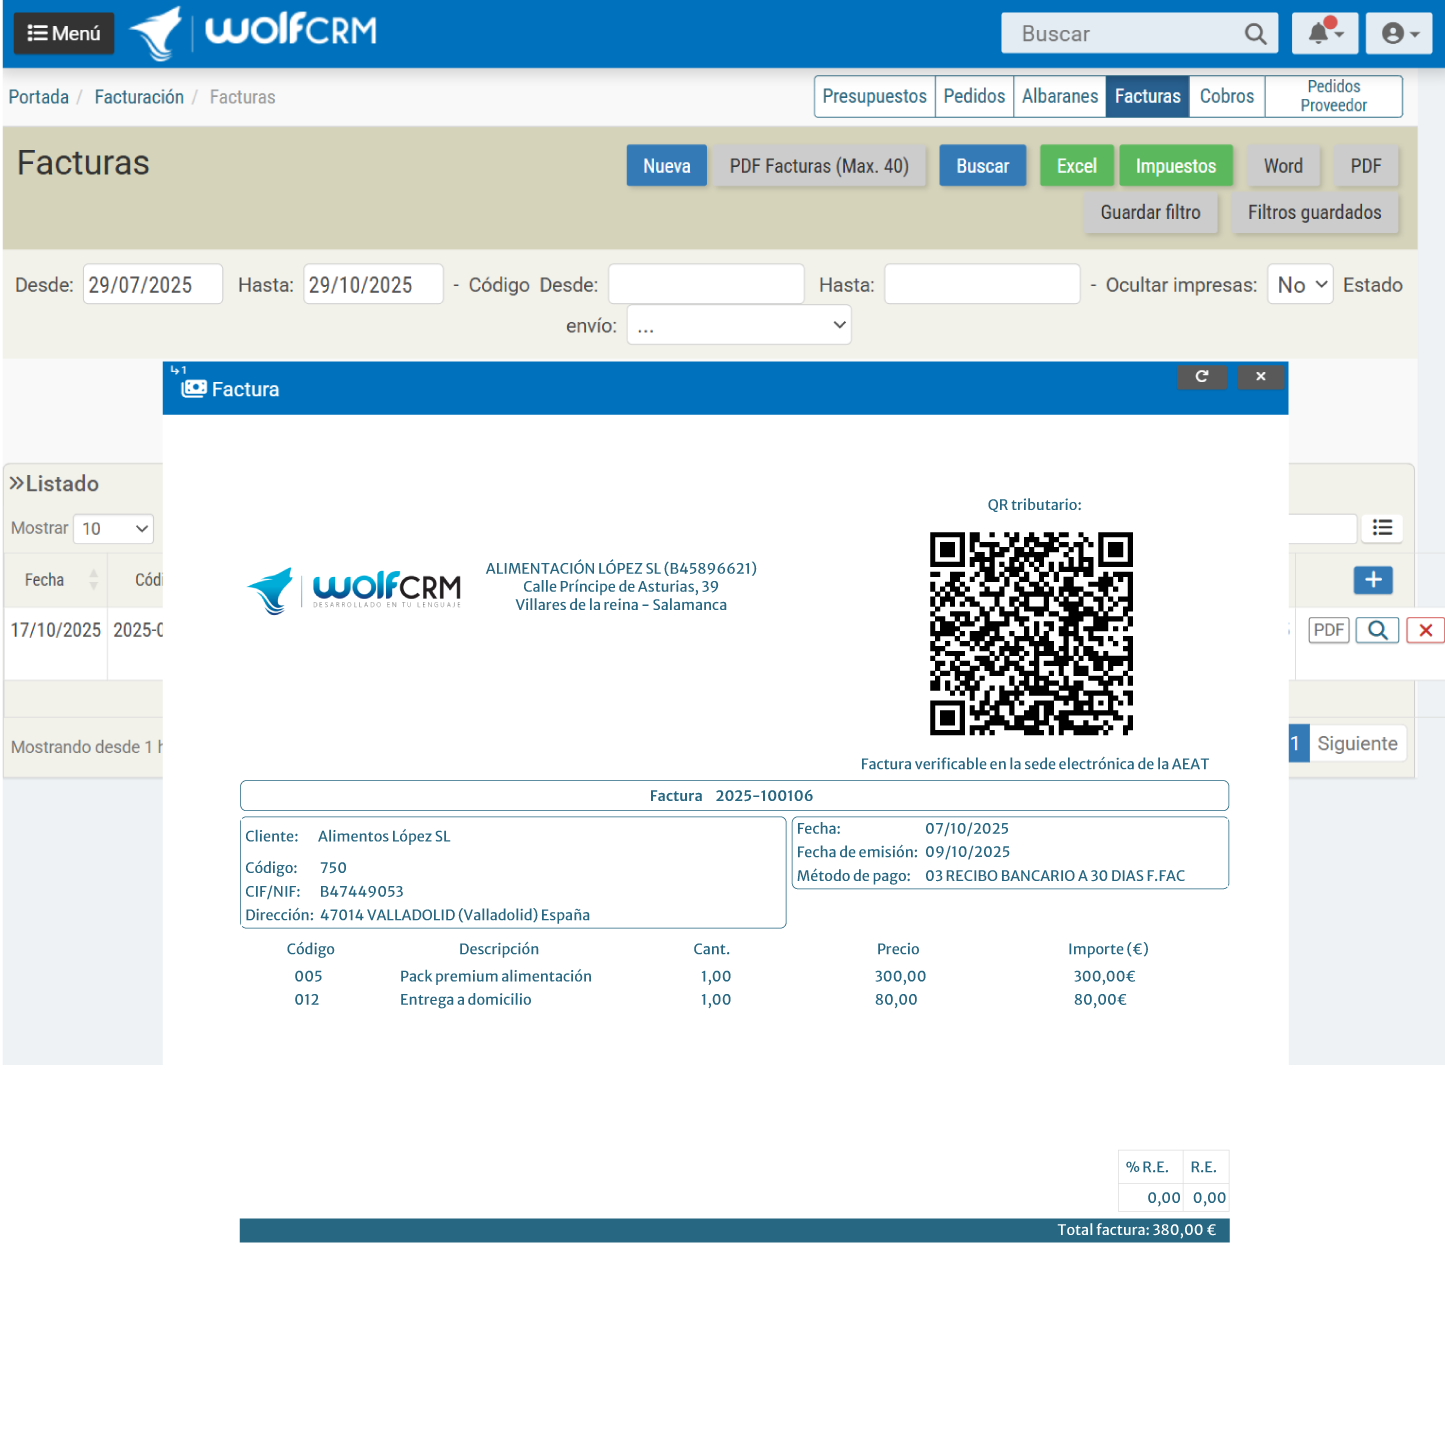Click the Nueva invoice button
Viewport: 1445px width, 1446px height.
click(667, 166)
